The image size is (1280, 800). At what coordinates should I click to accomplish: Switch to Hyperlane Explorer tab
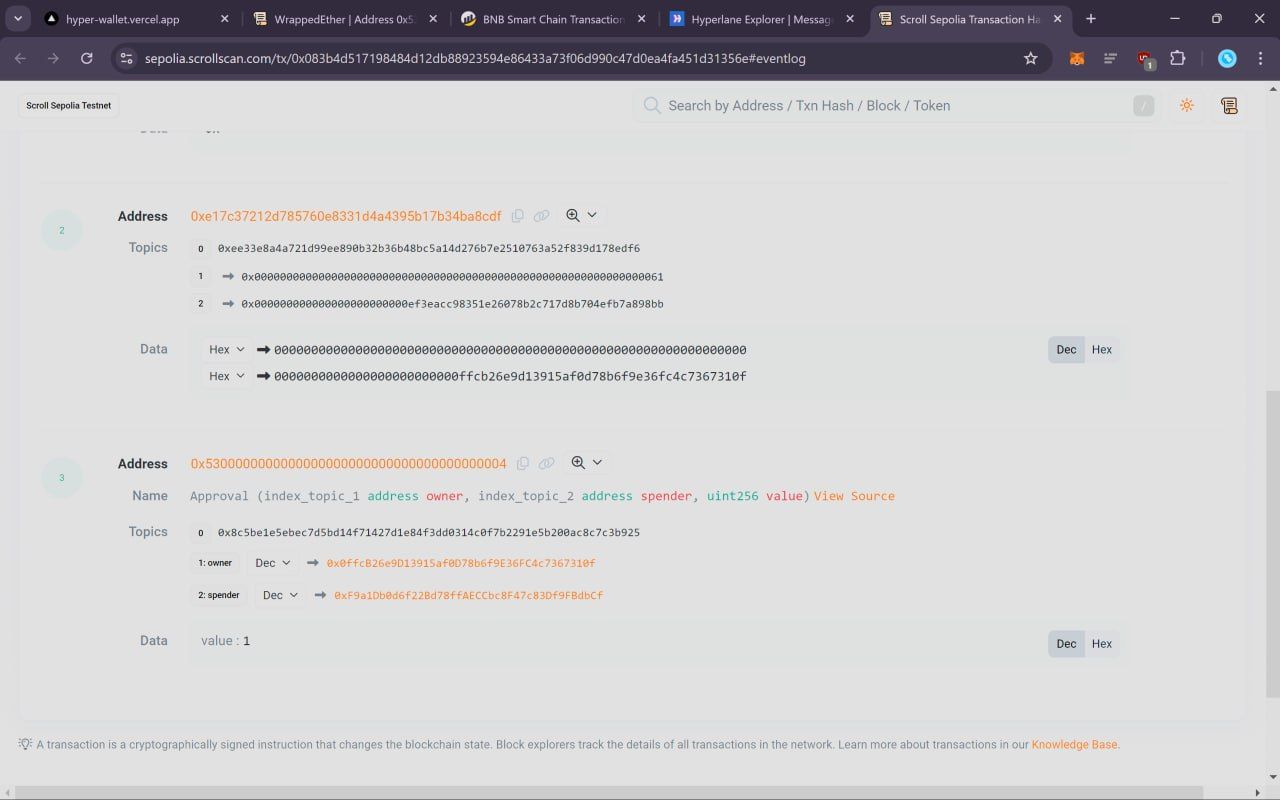[x=761, y=19]
